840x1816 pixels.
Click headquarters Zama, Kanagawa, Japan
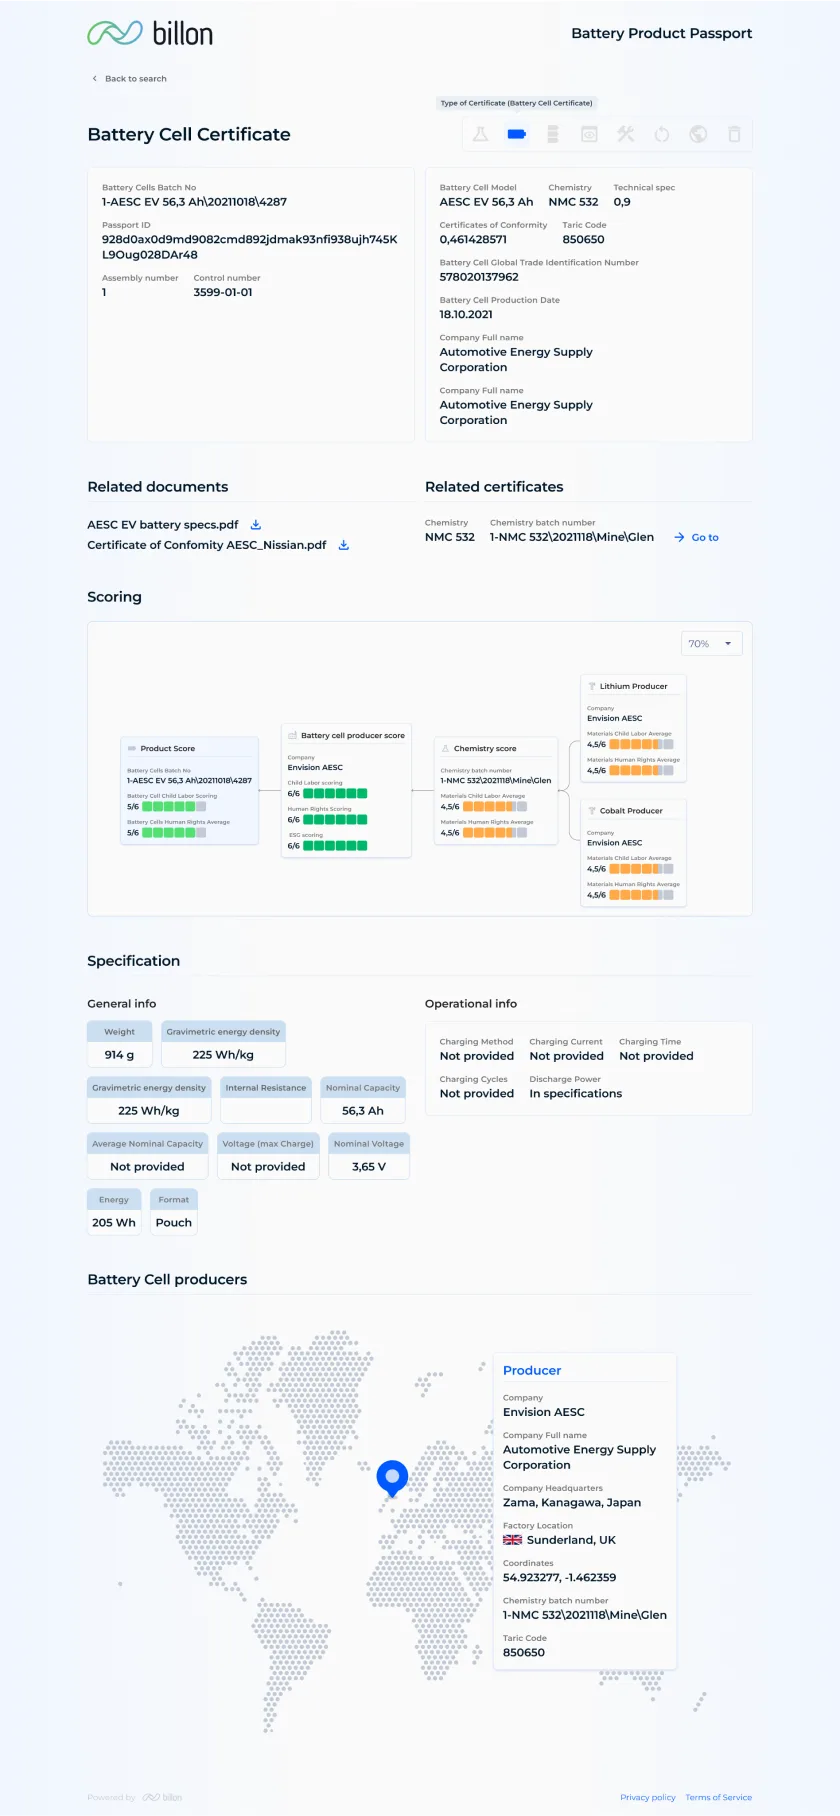(x=572, y=1503)
